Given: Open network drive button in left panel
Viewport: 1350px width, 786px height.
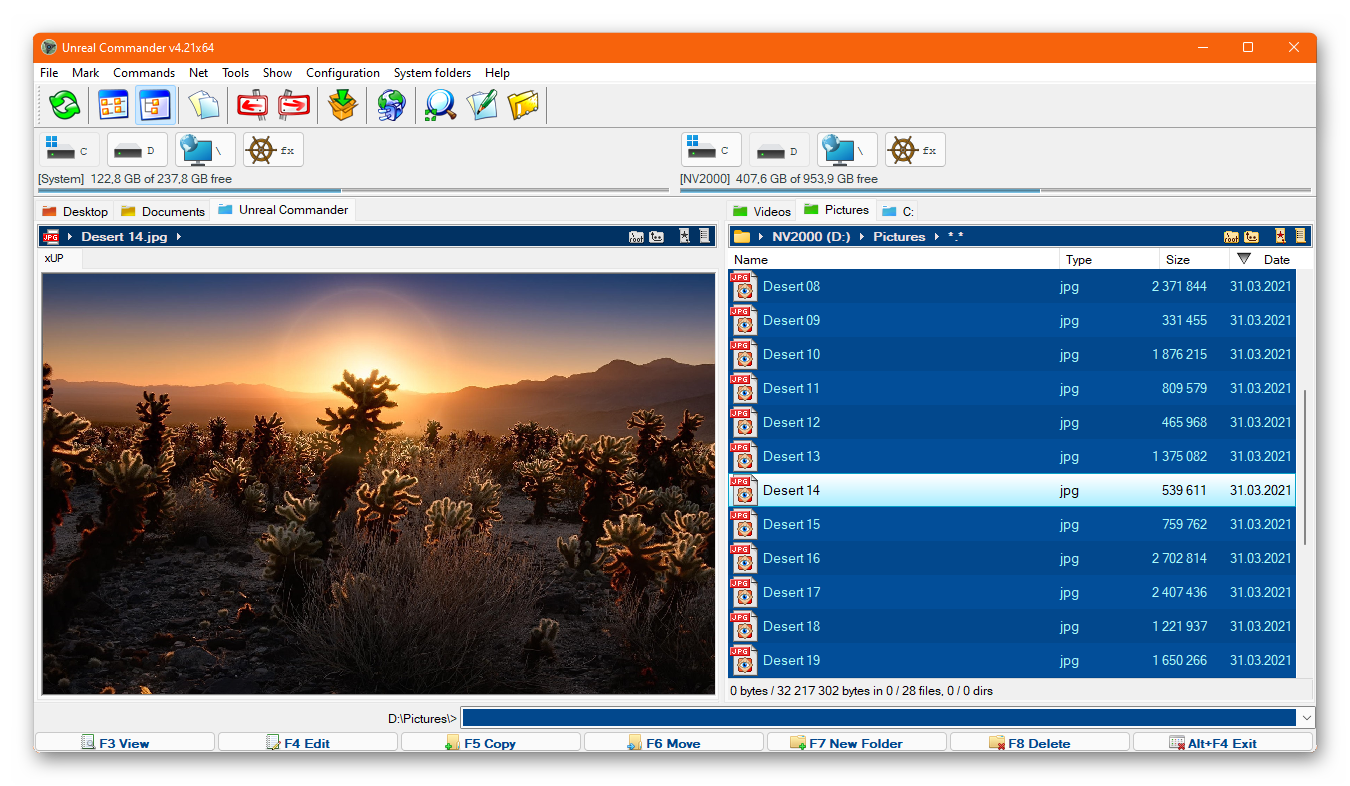Looking at the screenshot, I should click(205, 150).
